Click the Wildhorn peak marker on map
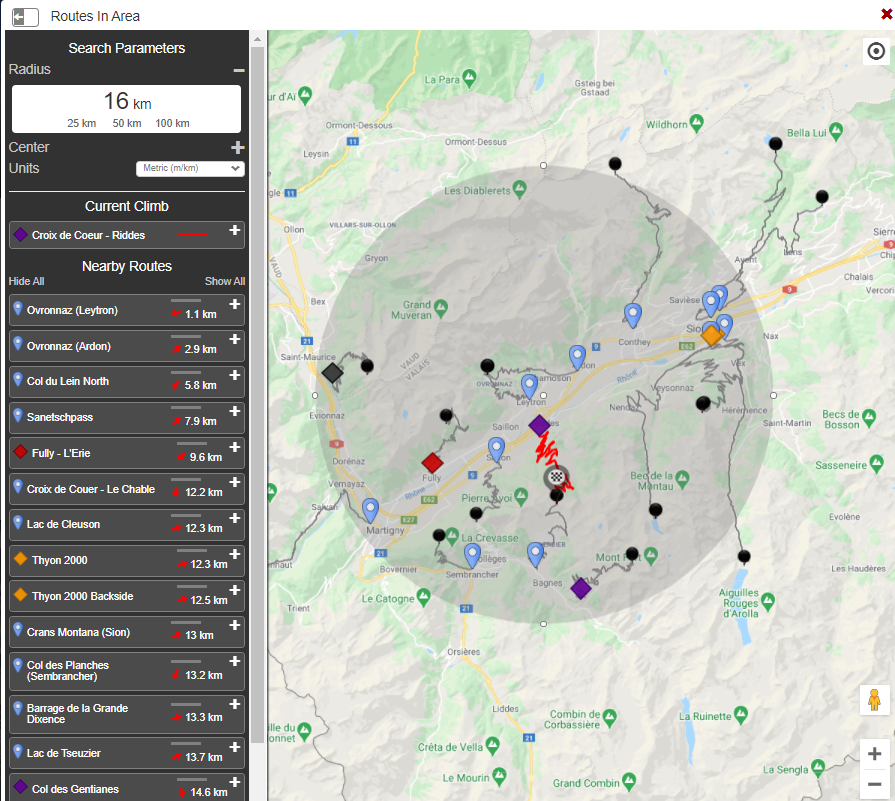 pos(696,122)
